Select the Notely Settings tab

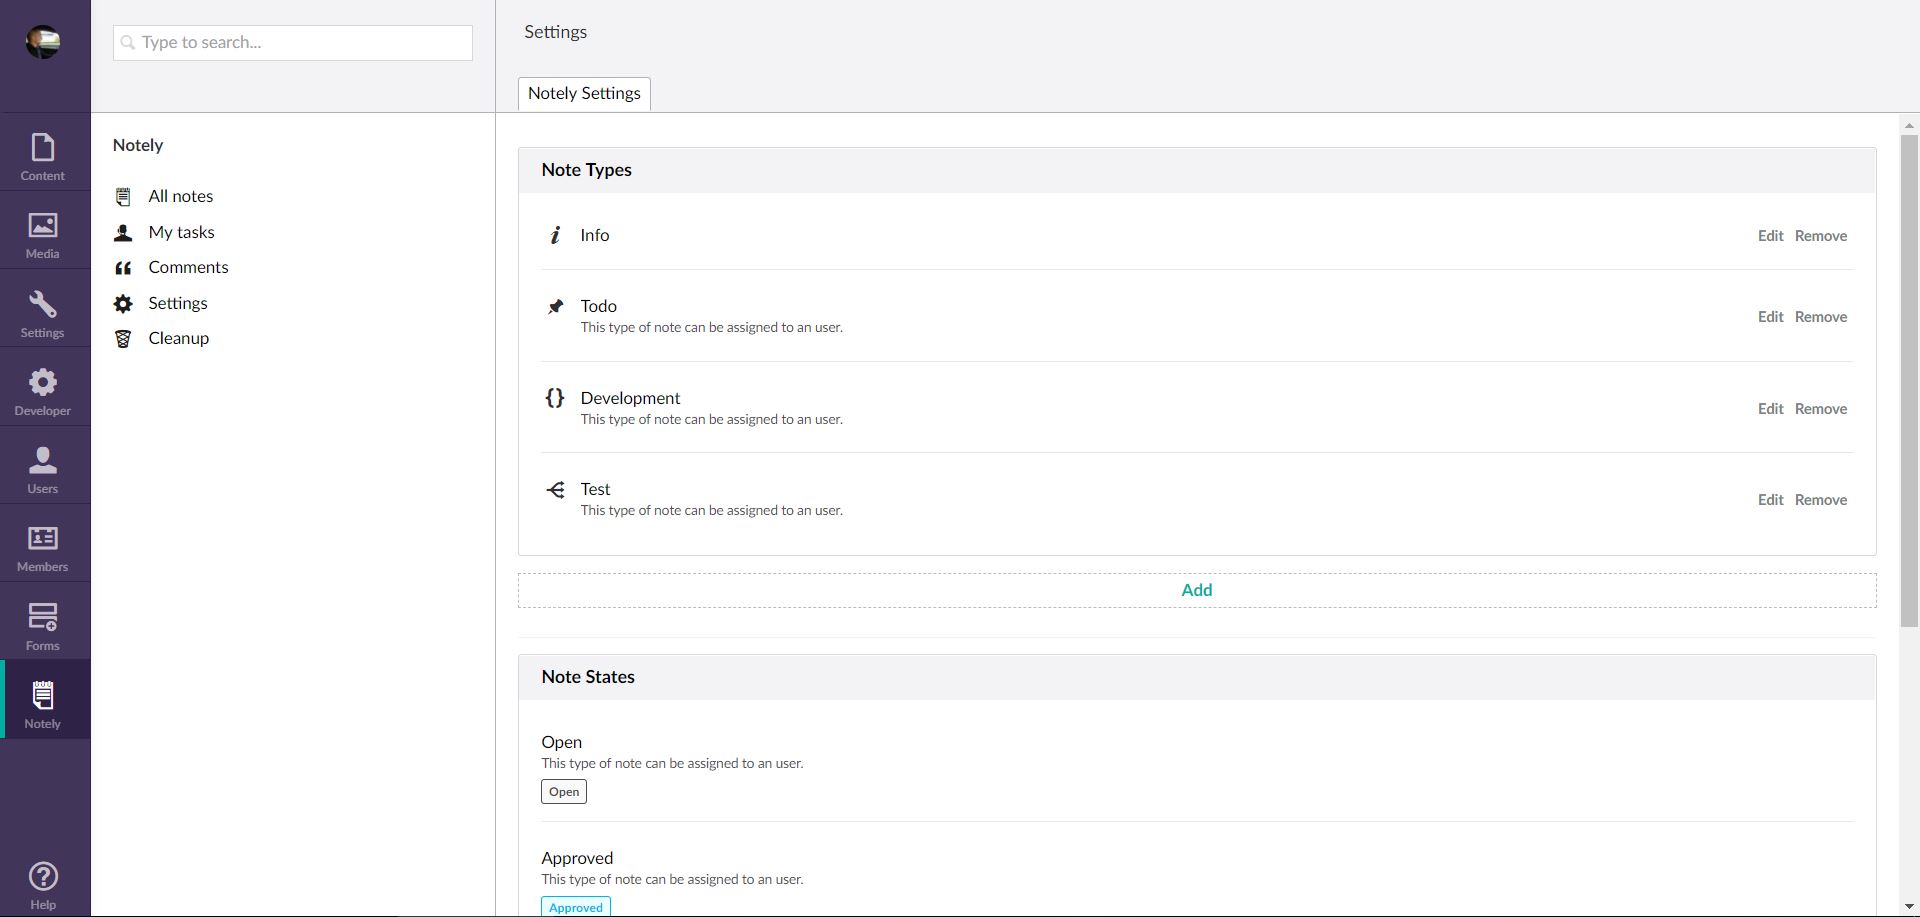pos(584,93)
